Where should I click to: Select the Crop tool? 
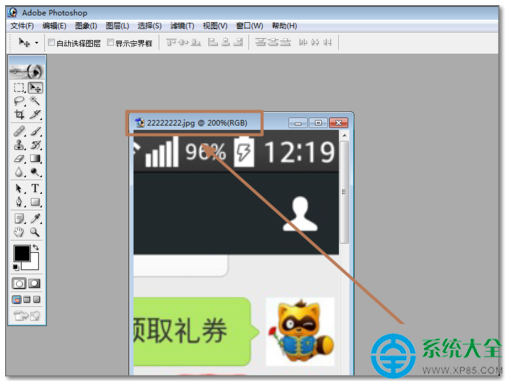click(x=19, y=114)
